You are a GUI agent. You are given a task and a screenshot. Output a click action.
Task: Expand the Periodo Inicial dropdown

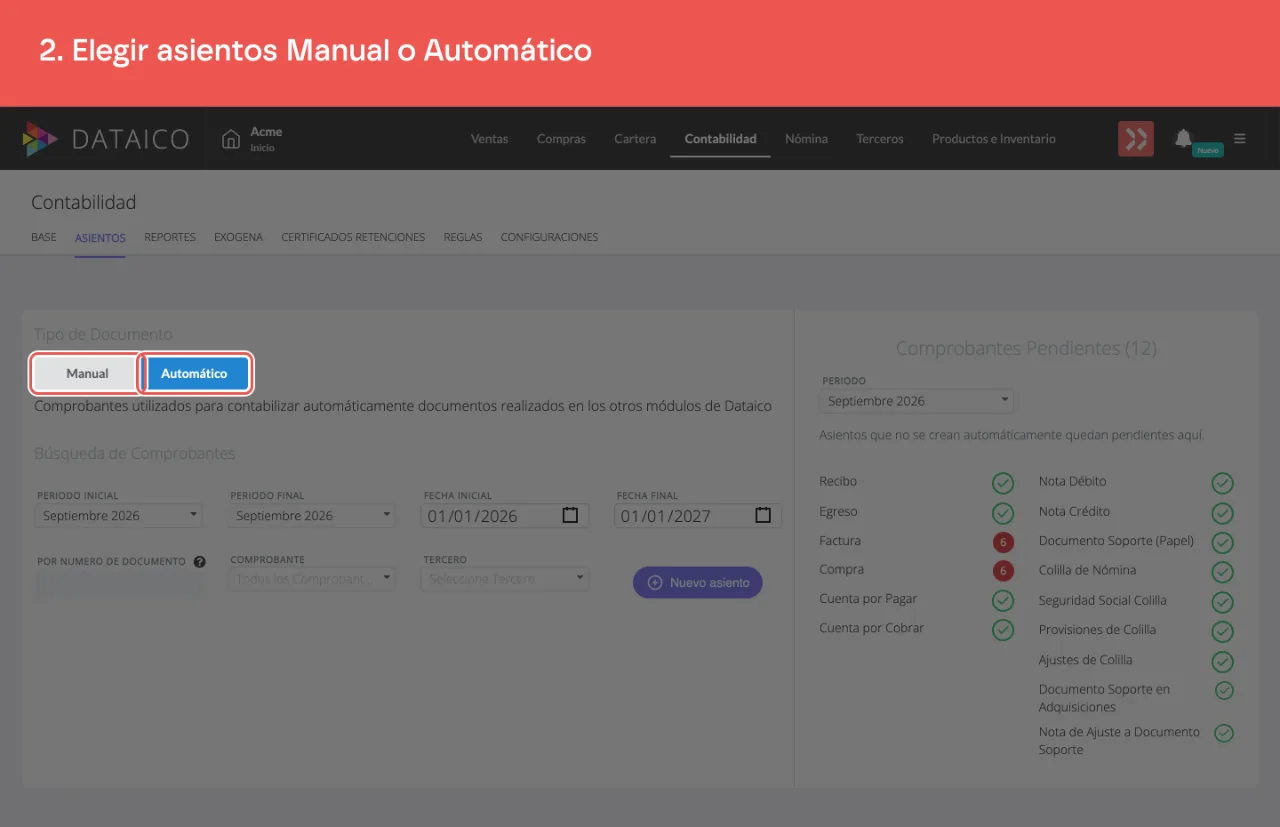click(118, 516)
